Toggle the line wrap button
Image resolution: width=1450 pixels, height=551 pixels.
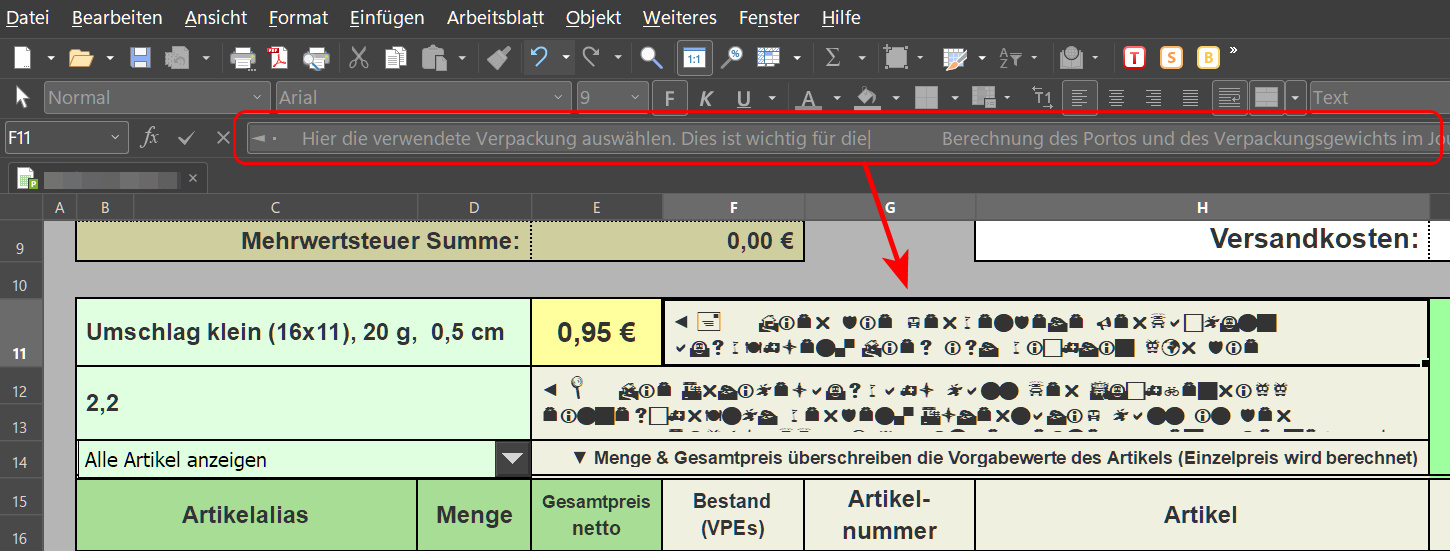point(1229,97)
